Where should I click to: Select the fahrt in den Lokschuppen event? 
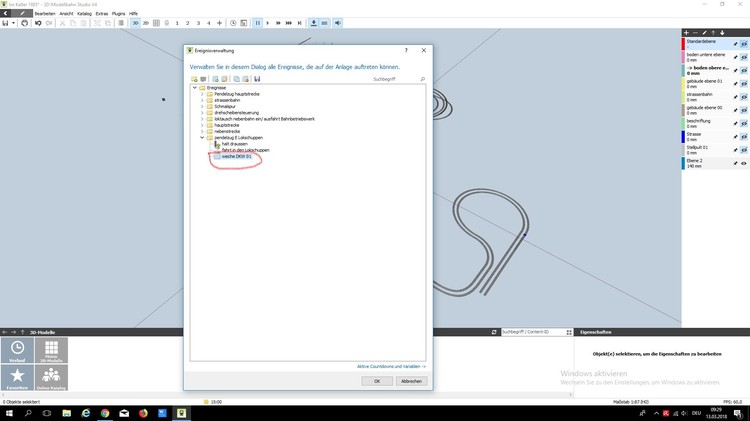245,150
